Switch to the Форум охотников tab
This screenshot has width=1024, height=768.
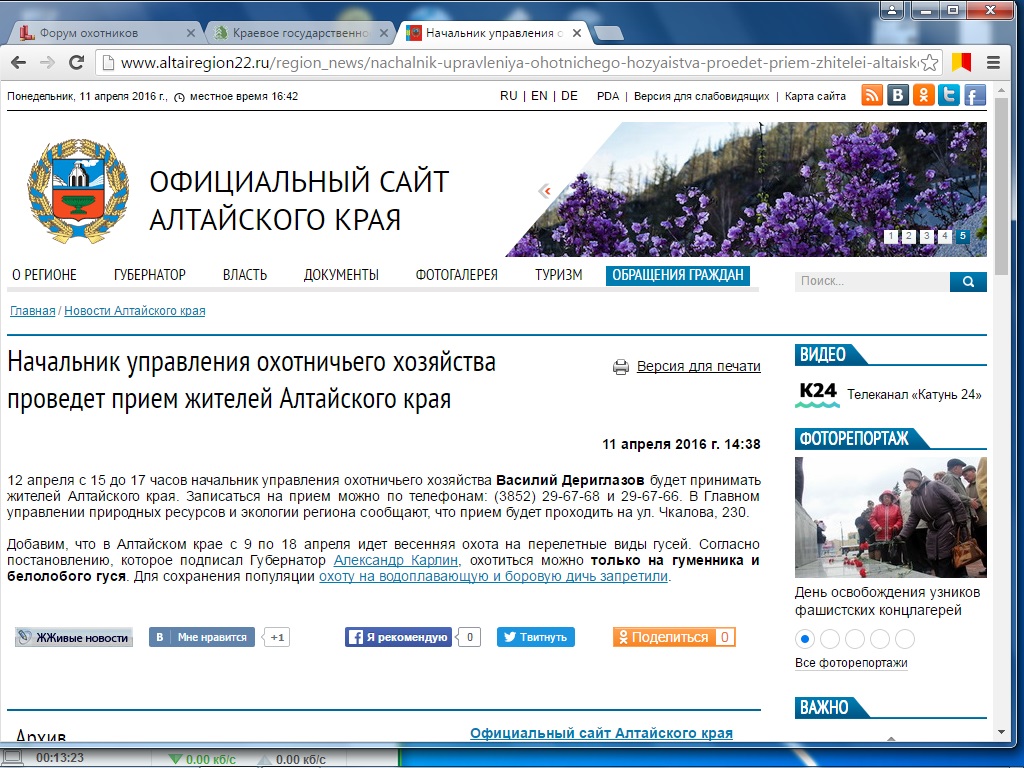click(x=100, y=33)
